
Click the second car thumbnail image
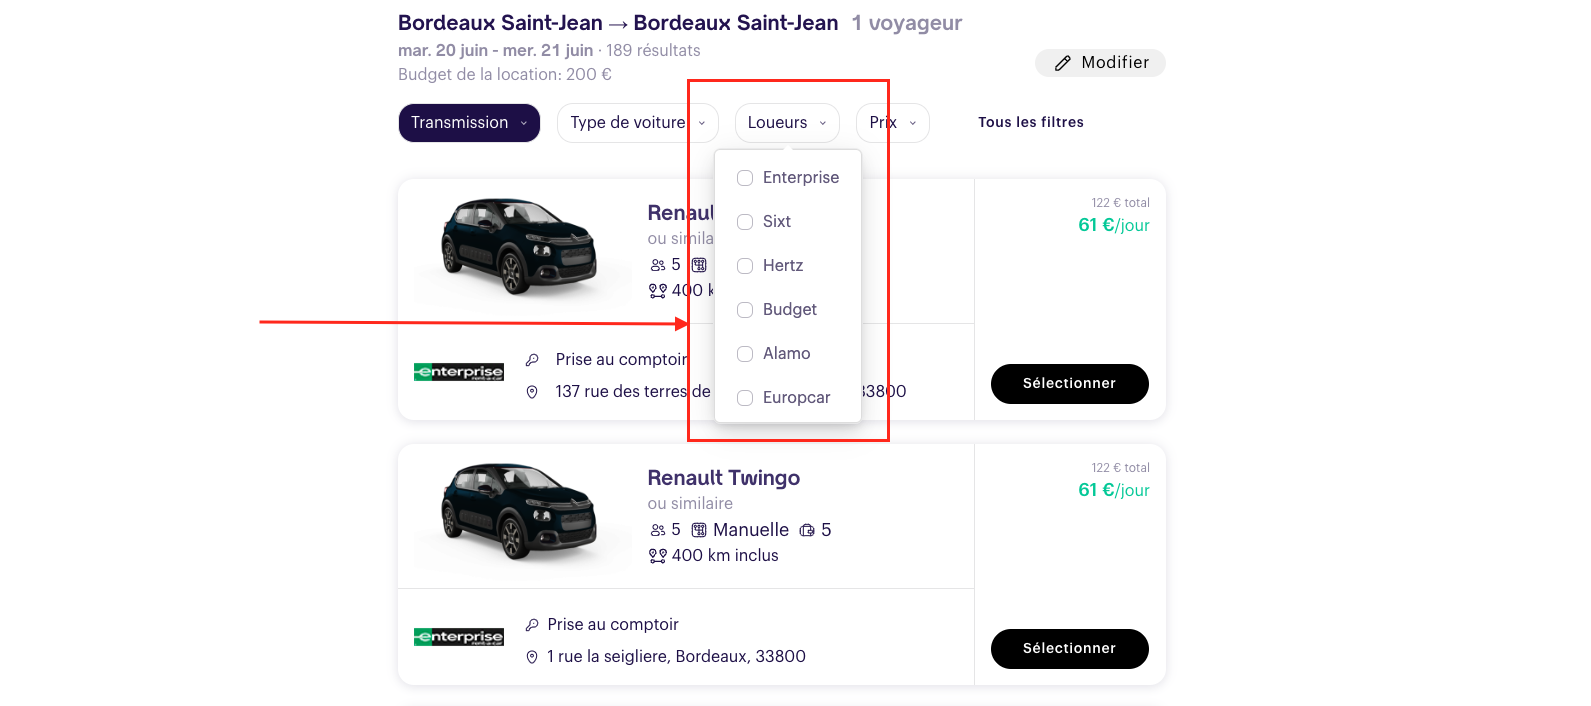coord(518,510)
